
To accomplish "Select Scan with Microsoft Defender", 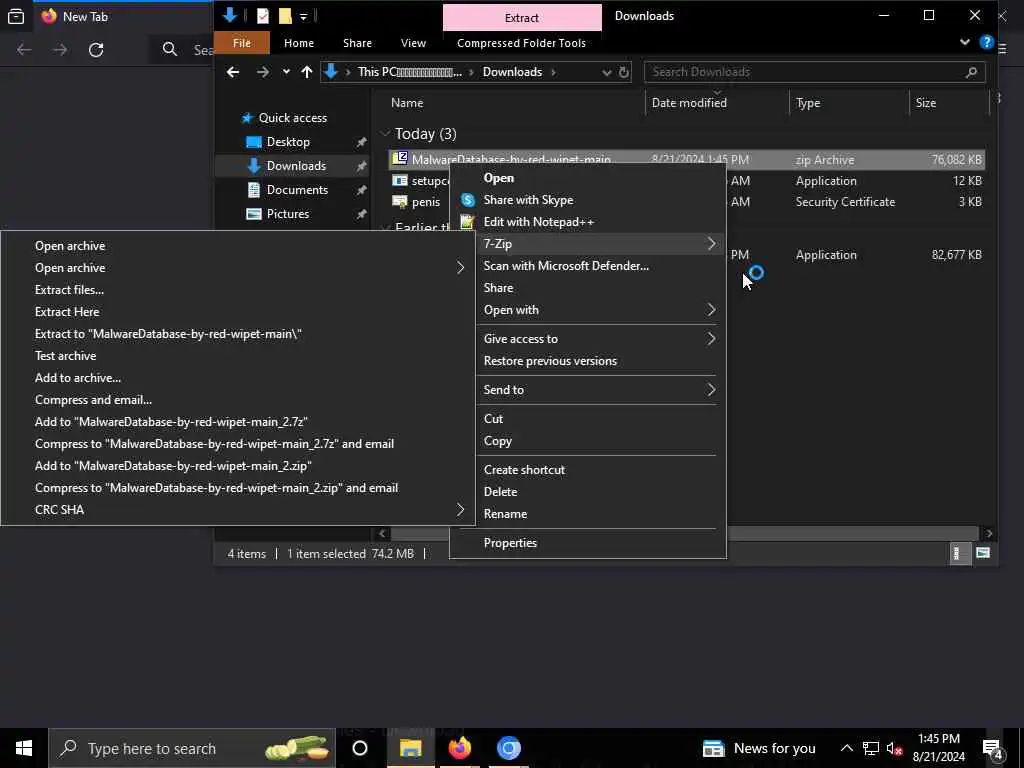I will [566, 266].
